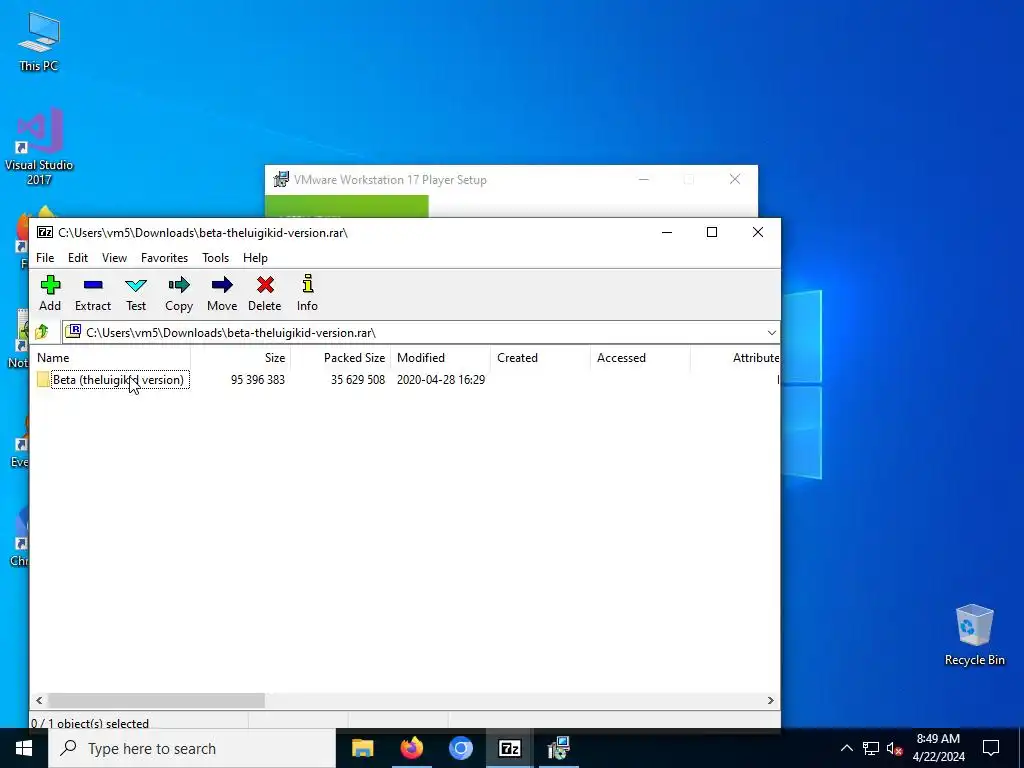
Task: Select the Beta (theluigikid version) folder icon
Action: coord(43,379)
